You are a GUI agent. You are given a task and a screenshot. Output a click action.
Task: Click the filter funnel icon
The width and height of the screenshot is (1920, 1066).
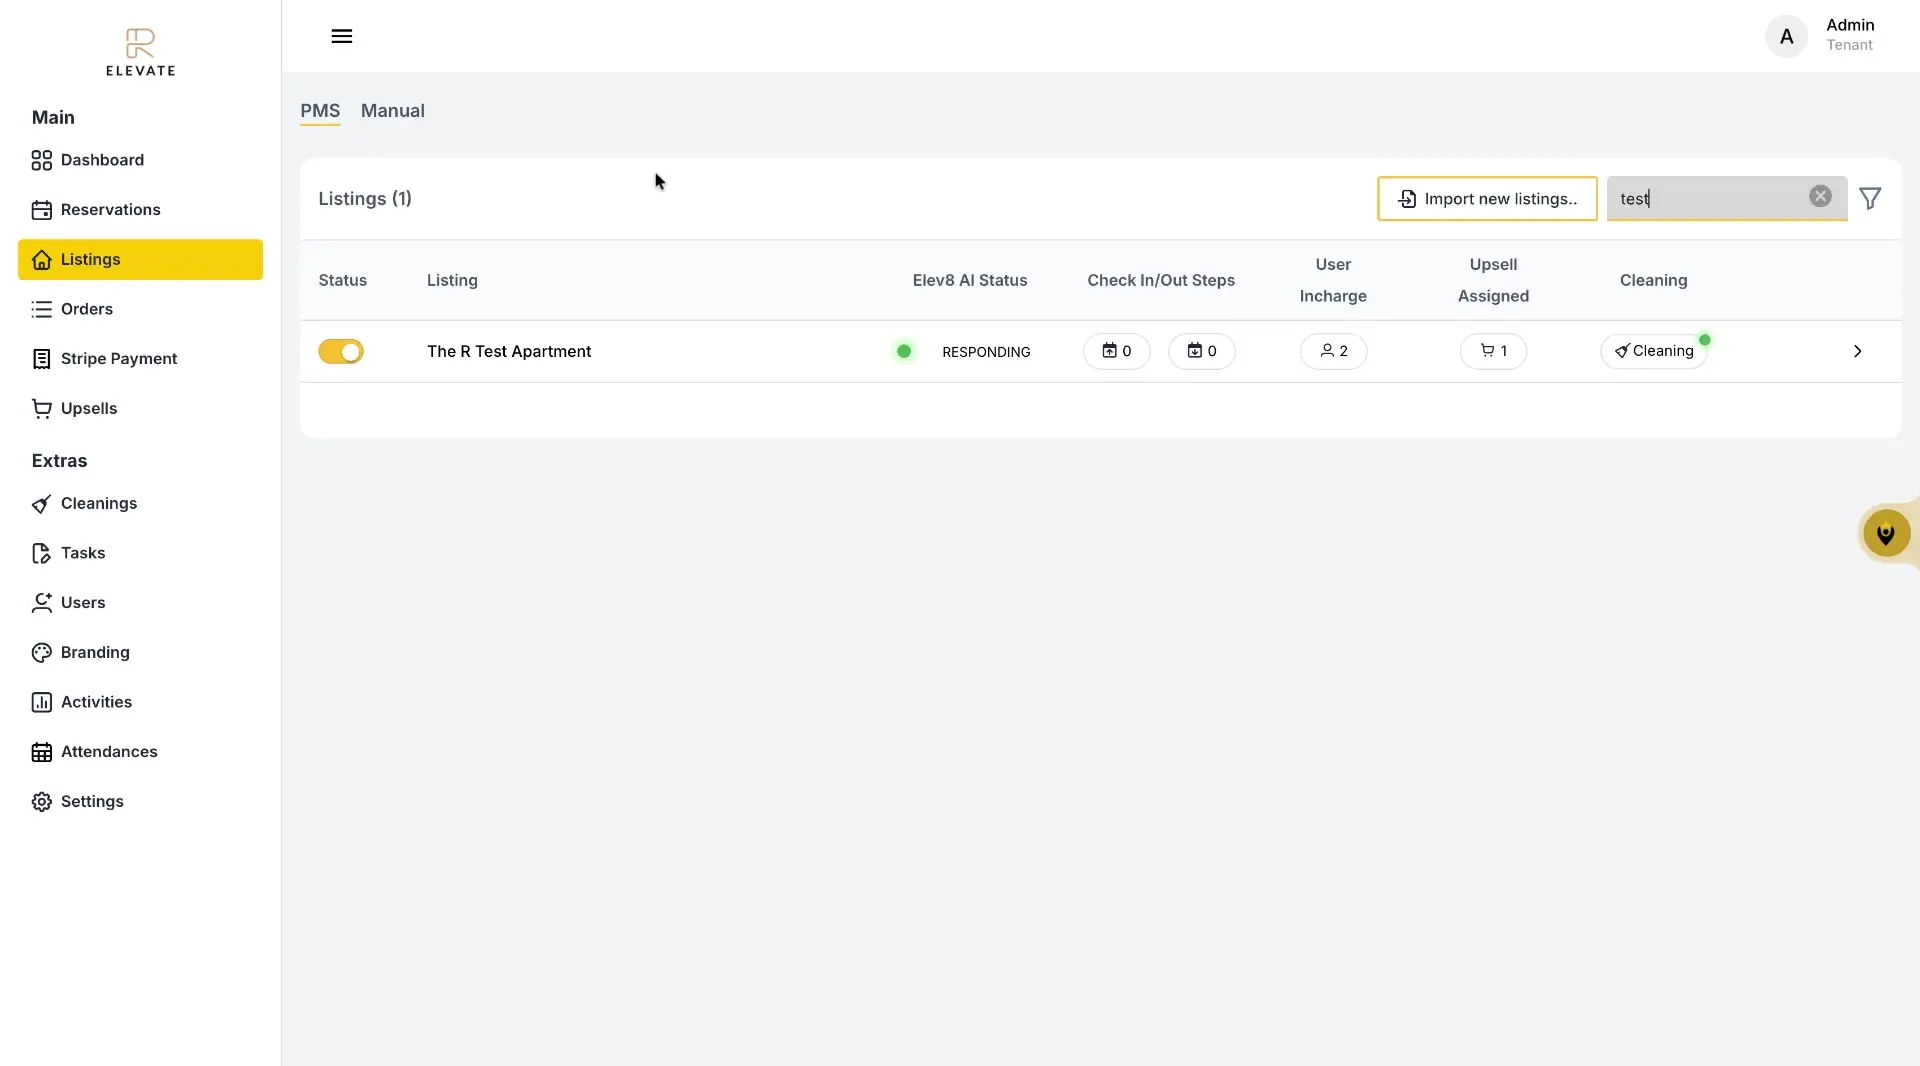[1869, 199]
